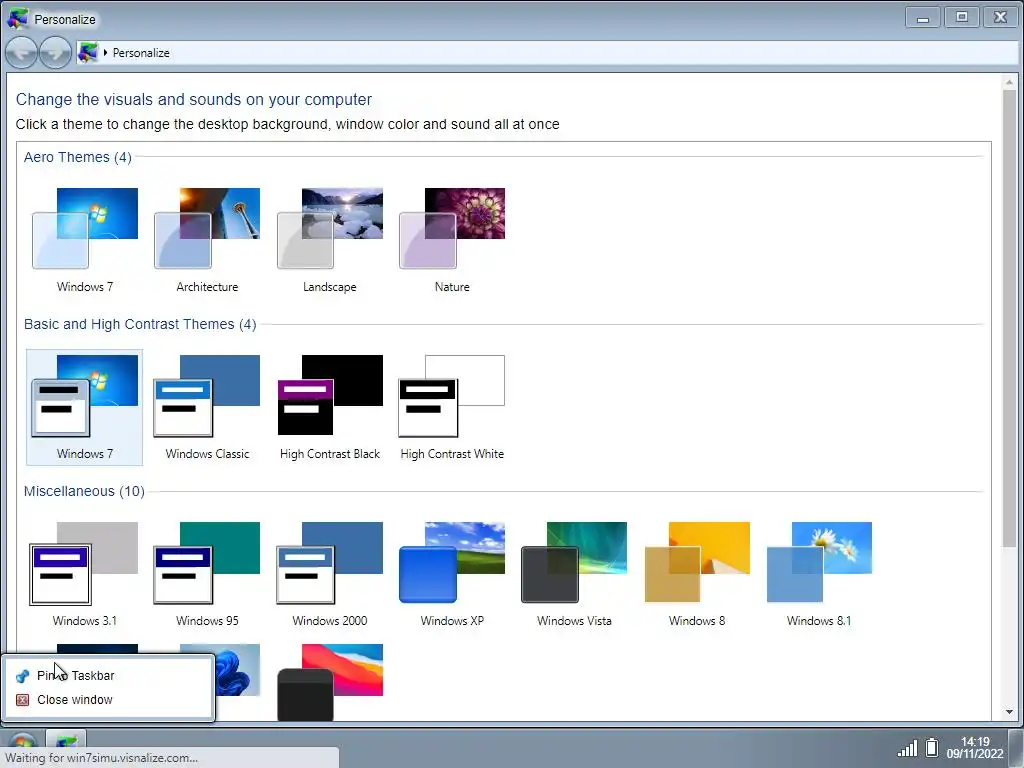Expand the breadcrumb arrow before Personalize
The image size is (1024, 768).
coord(105,52)
